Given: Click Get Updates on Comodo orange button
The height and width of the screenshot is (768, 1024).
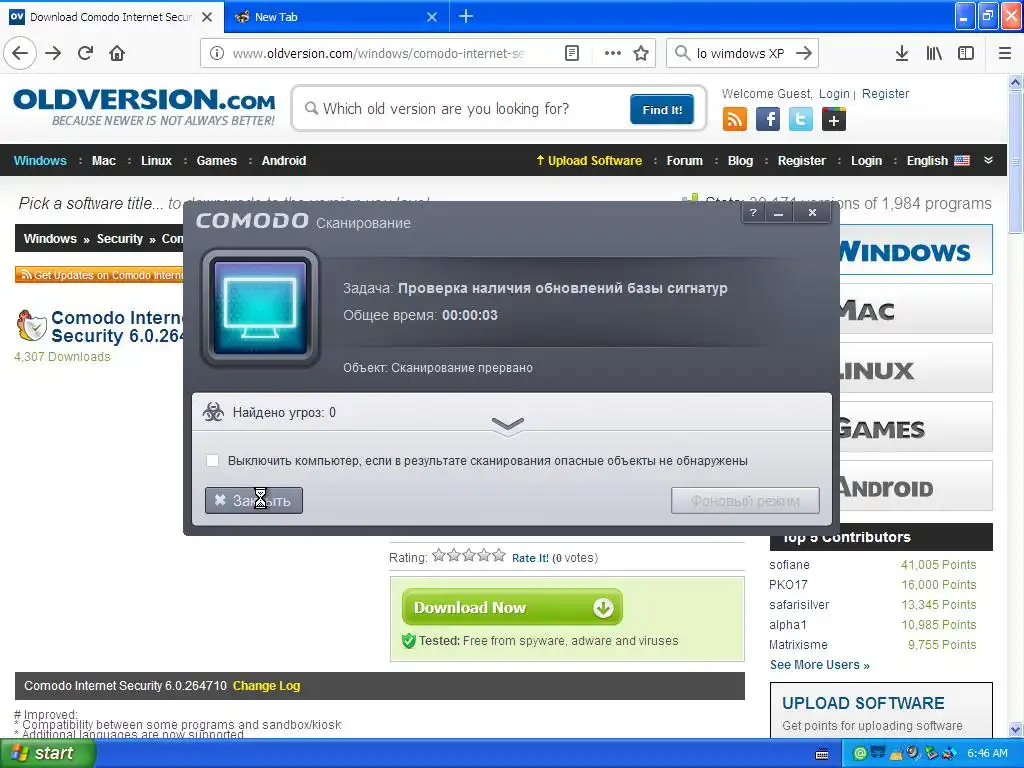Looking at the screenshot, I should (x=99, y=275).
